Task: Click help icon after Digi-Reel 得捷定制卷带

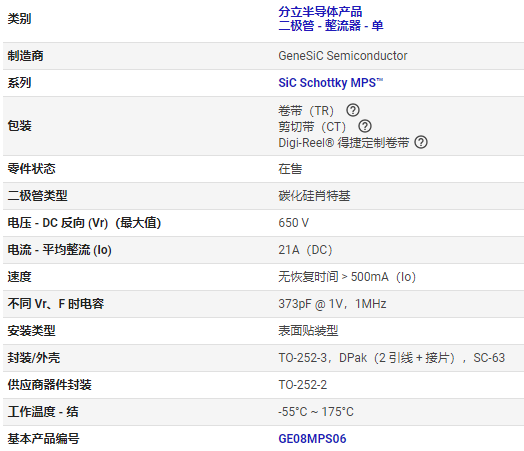Action: [x=421, y=142]
